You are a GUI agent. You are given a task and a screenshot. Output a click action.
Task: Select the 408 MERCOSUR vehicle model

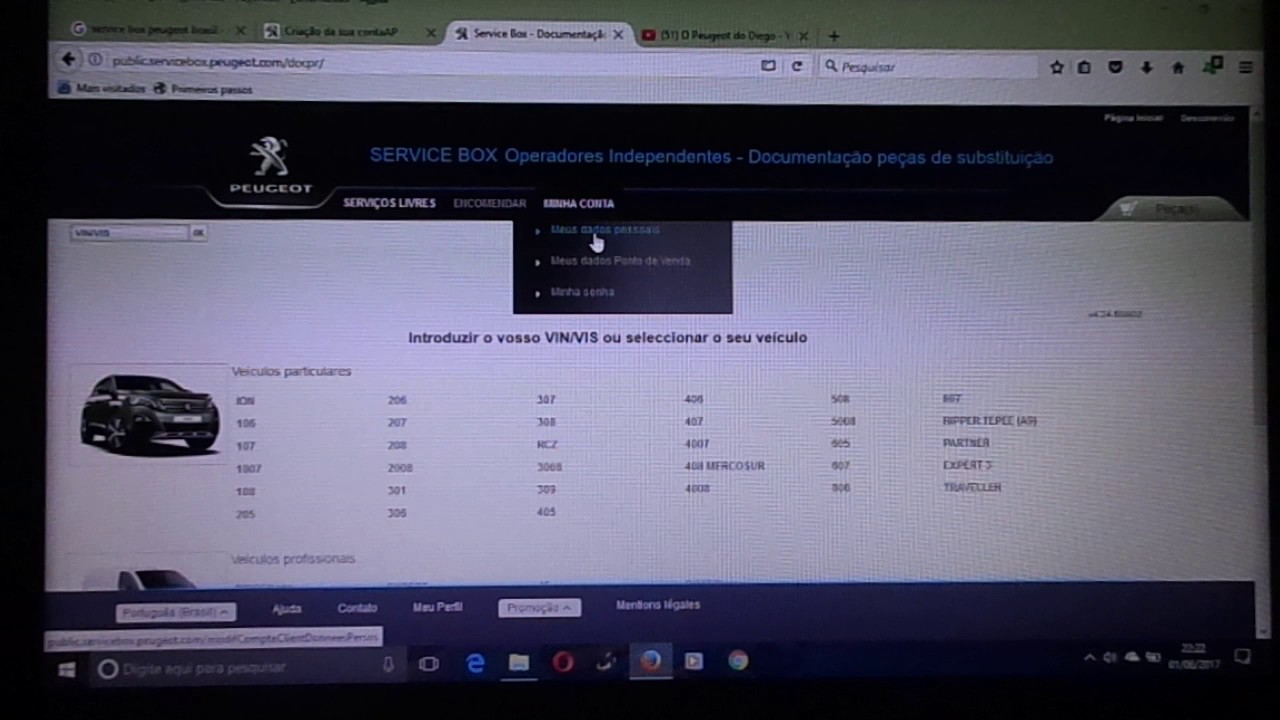tap(724, 466)
